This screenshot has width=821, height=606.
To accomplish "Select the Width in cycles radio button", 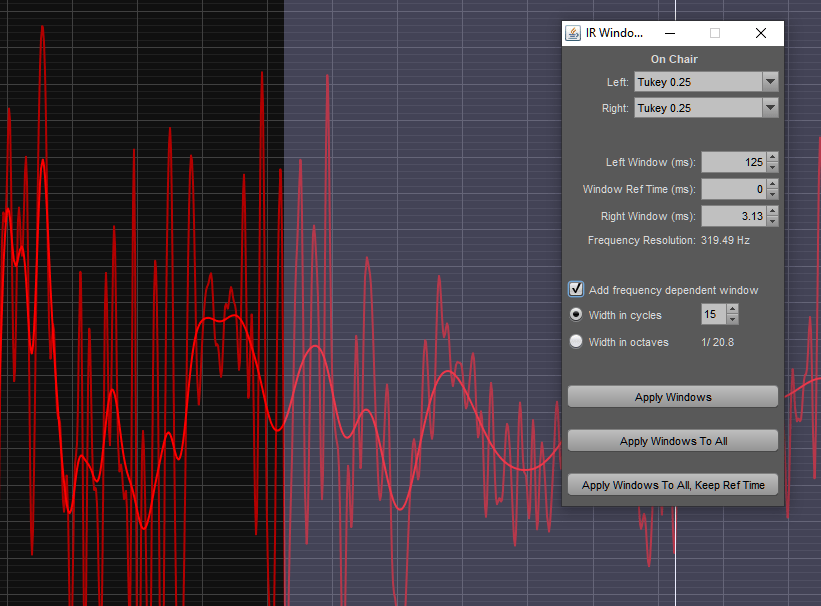I will pyautogui.click(x=576, y=314).
